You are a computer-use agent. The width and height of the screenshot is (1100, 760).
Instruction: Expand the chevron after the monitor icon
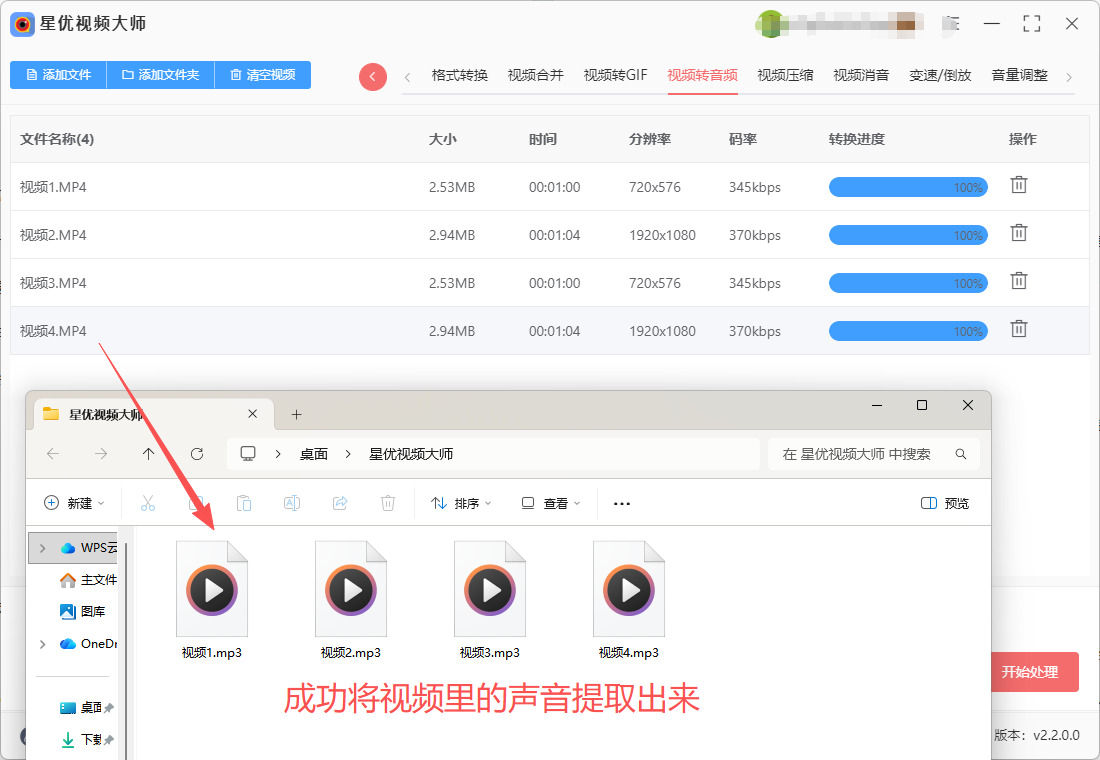pos(279,454)
